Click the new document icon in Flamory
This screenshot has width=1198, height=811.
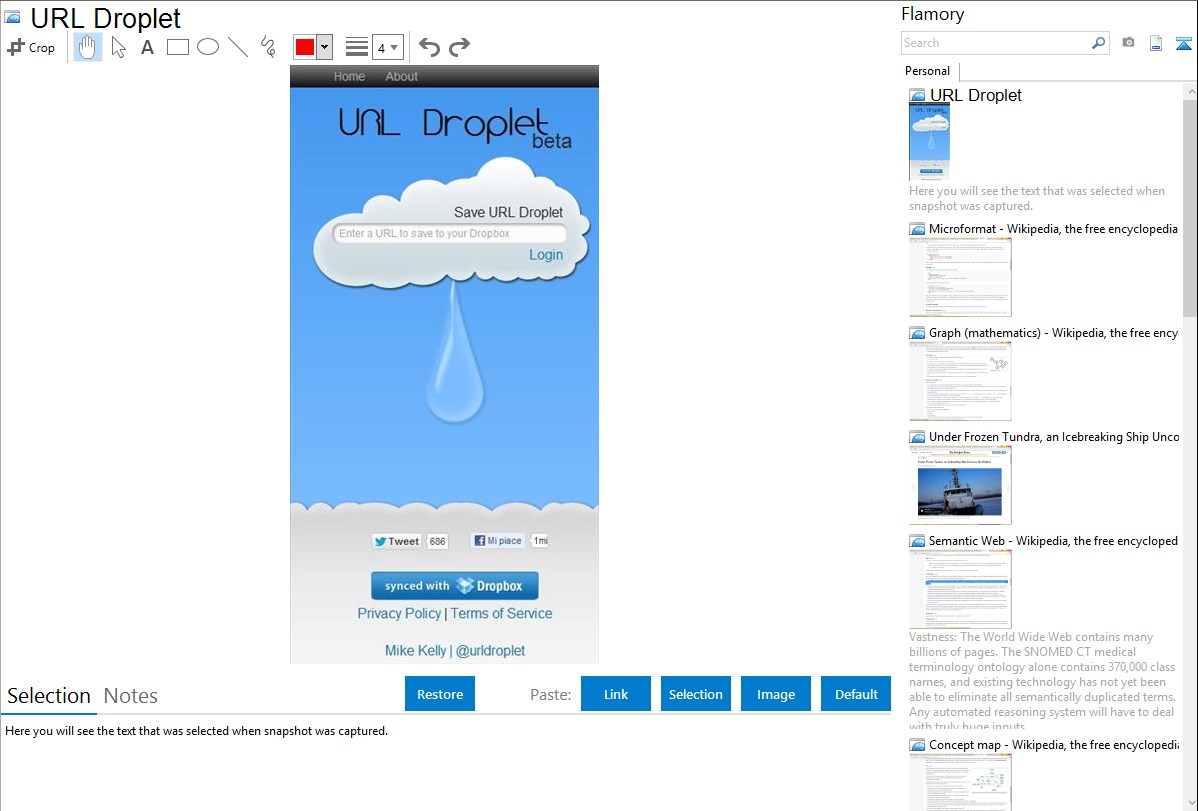1156,43
